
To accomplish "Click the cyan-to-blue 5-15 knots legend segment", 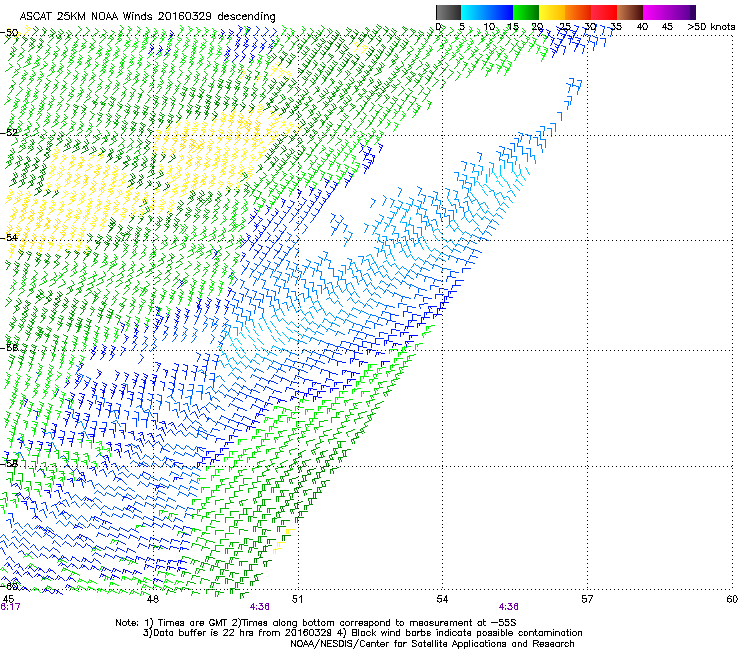I will [x=487, y=12].
